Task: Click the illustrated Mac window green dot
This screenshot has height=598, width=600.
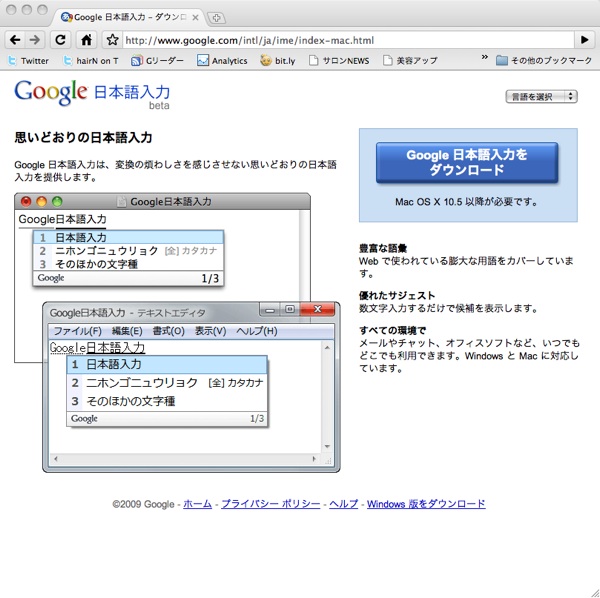Action: (x=57, y=202)
